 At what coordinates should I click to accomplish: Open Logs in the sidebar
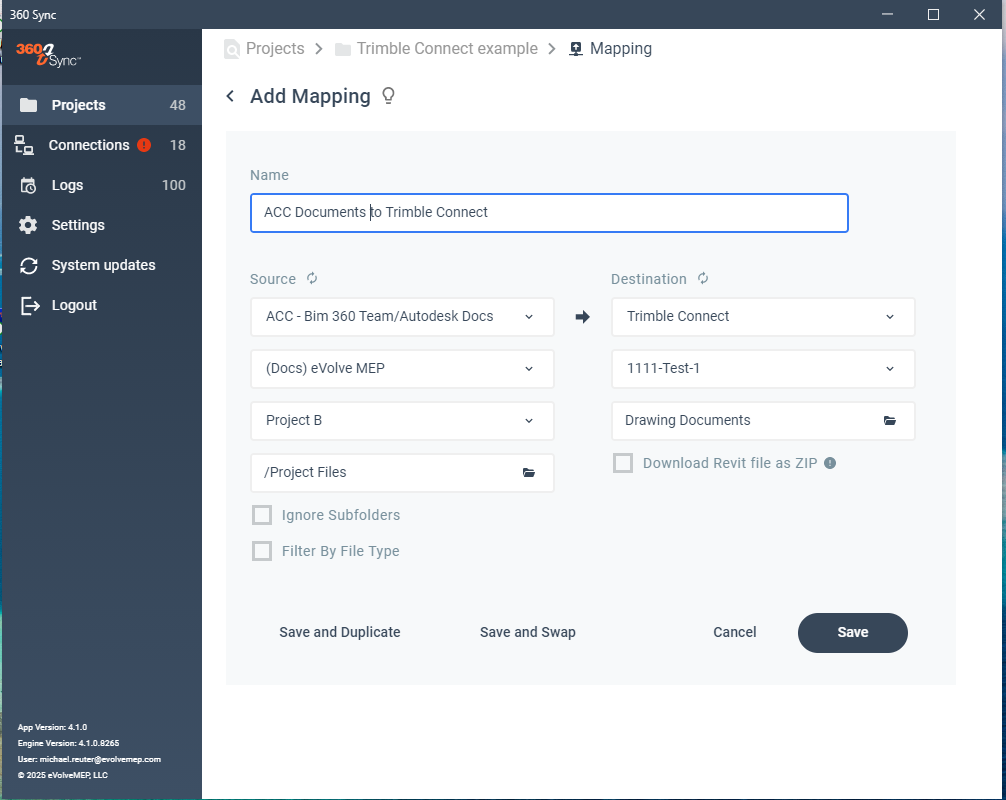tap(102, 185)
